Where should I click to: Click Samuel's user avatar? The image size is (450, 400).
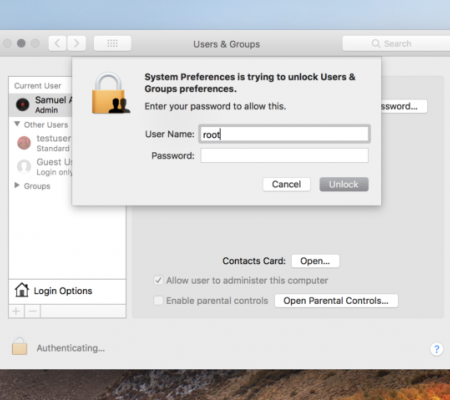click(x=23, y=105)
